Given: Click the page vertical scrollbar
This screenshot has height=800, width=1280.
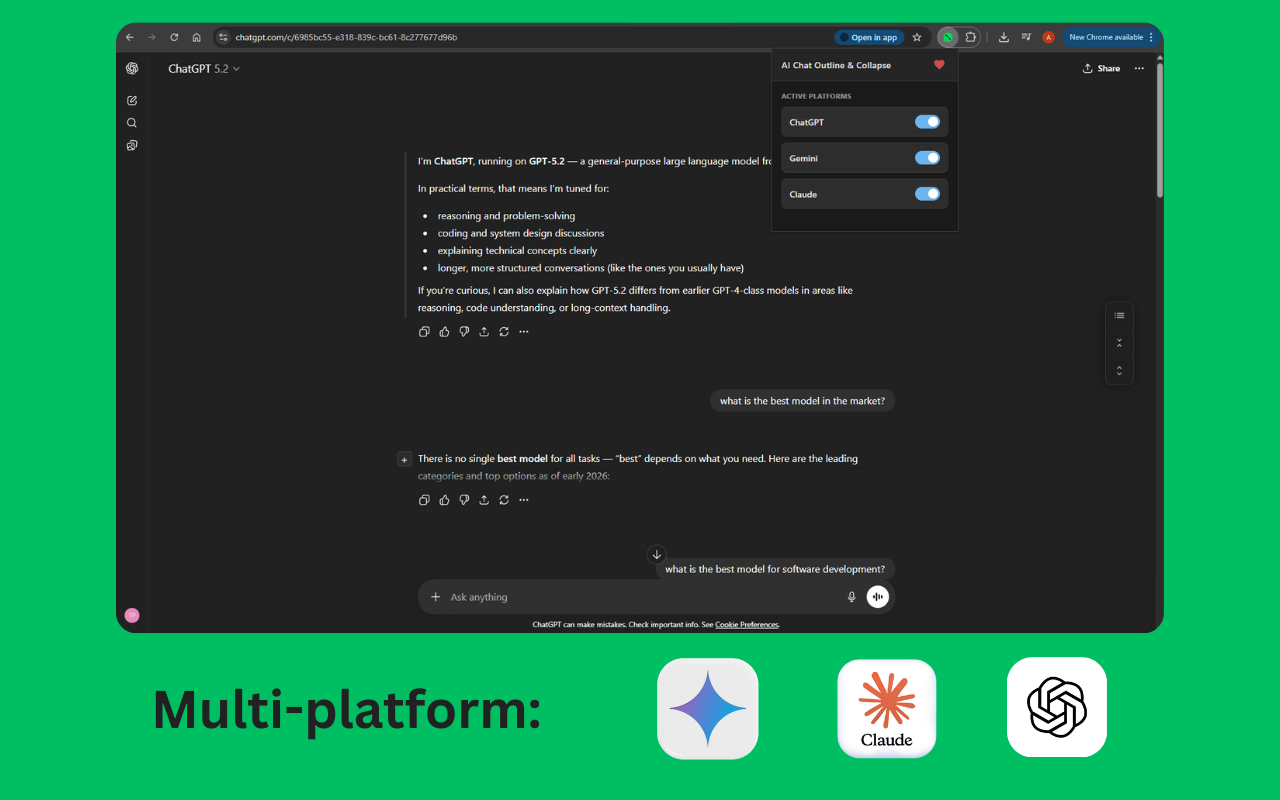Looking at the screenshot, I should 1159,130.
